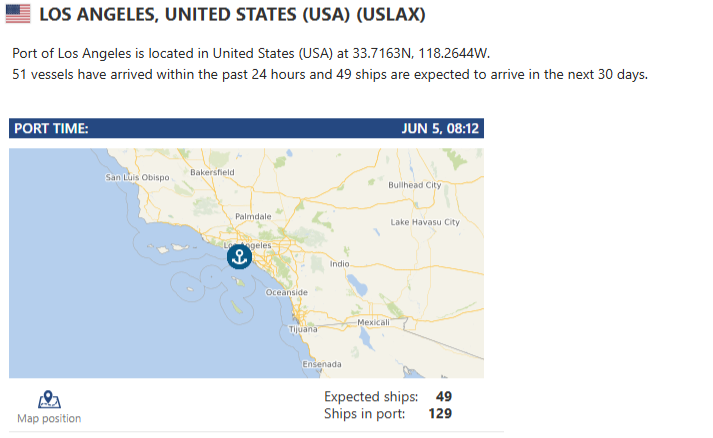The width and height of the screenshot is (713, 438).
Task: Click the PORT TIME header bar
Action: click(x=246, y=128)
